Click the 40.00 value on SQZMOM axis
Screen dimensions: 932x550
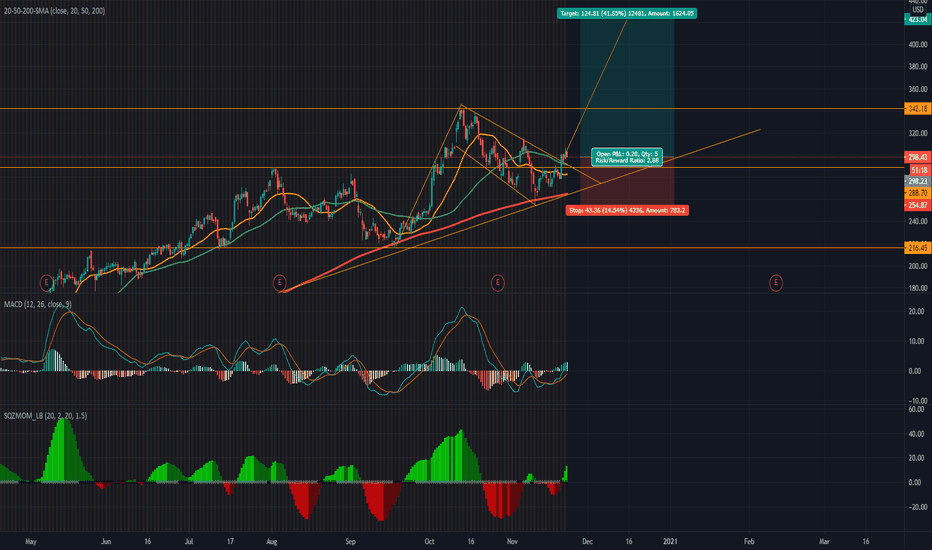click(917, 434)
